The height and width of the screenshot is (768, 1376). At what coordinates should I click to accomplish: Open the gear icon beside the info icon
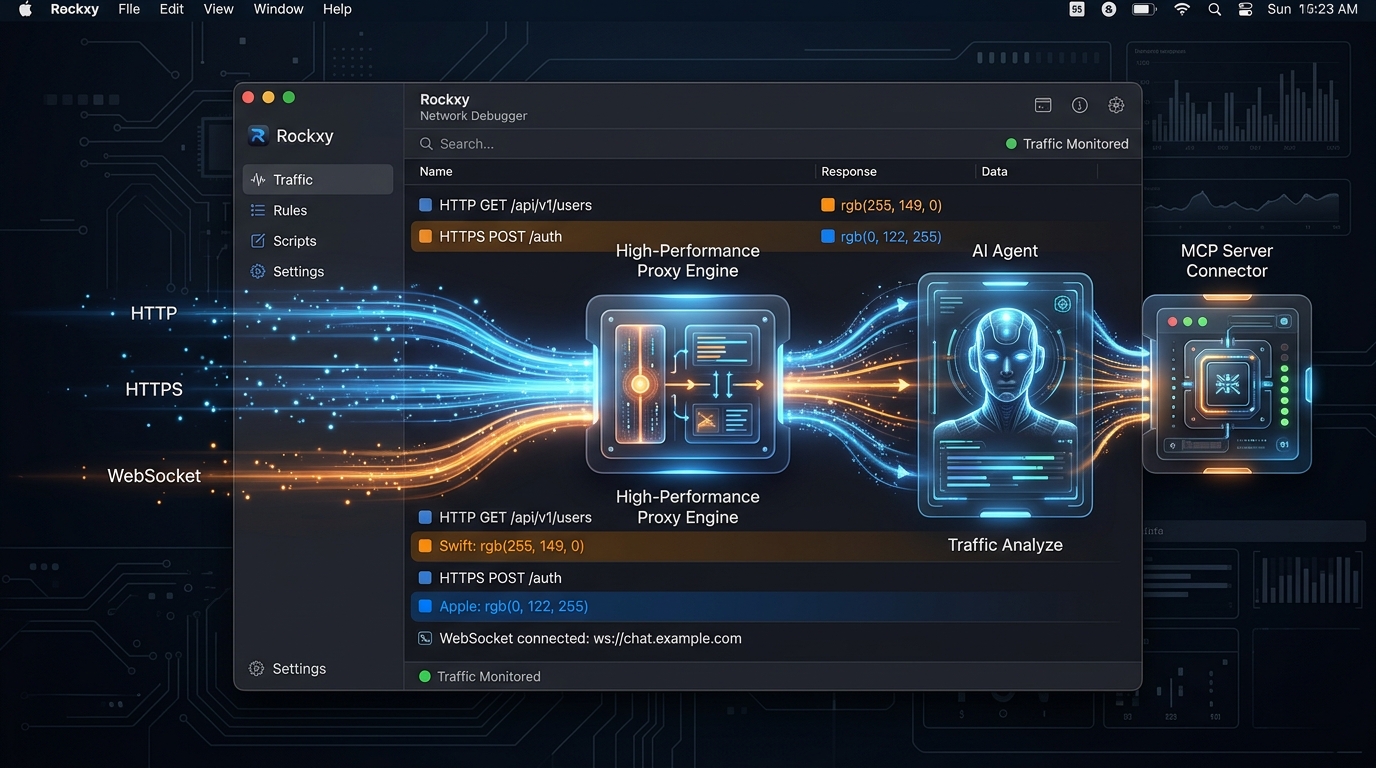[1116, 105]
